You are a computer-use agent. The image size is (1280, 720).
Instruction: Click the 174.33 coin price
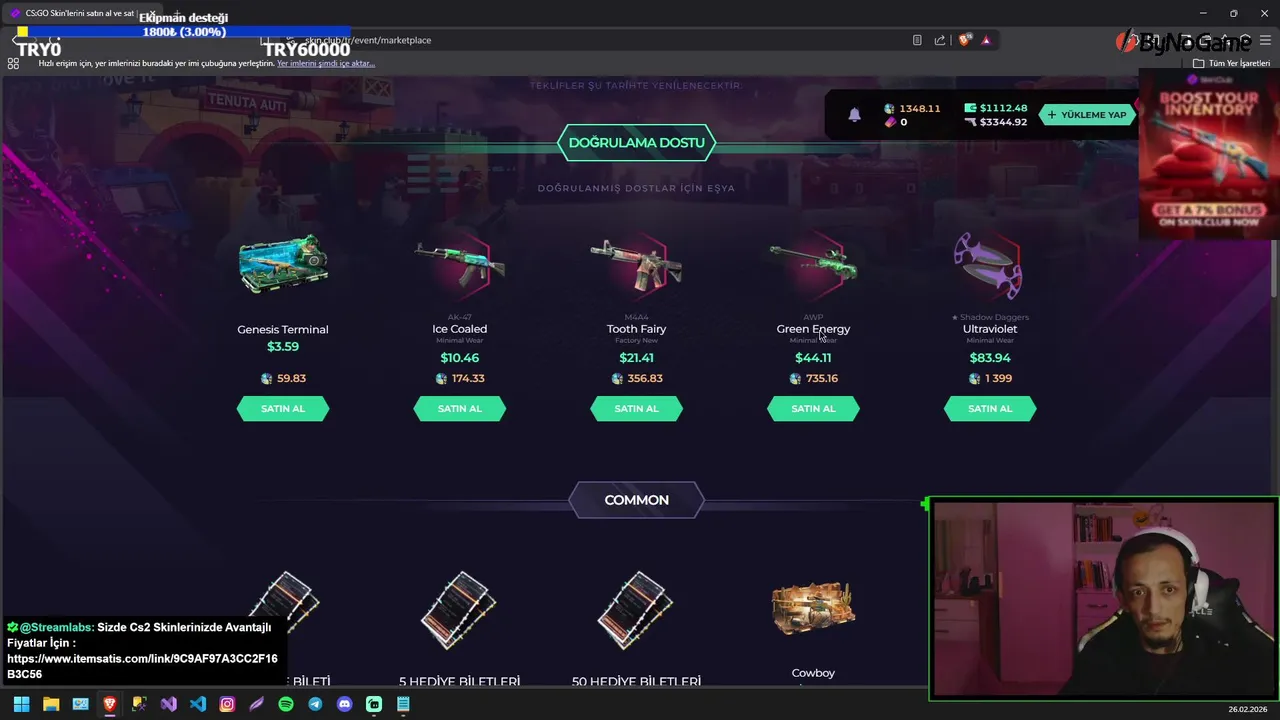coord(468,379)
